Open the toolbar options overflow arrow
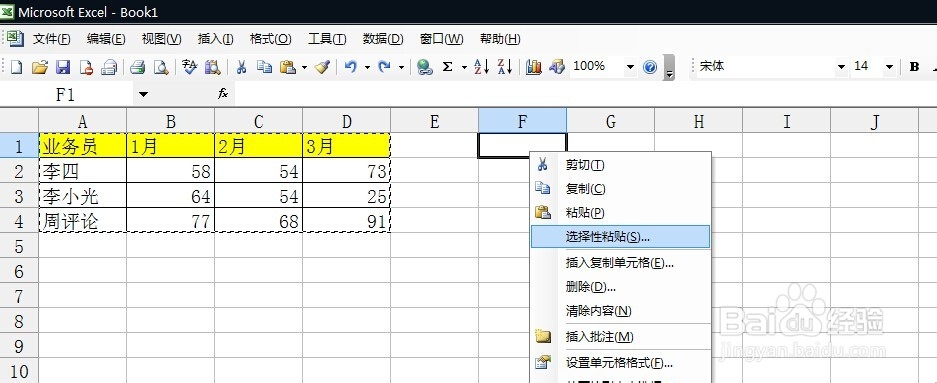Screen dimensions: 937x383 click(669, 68)
